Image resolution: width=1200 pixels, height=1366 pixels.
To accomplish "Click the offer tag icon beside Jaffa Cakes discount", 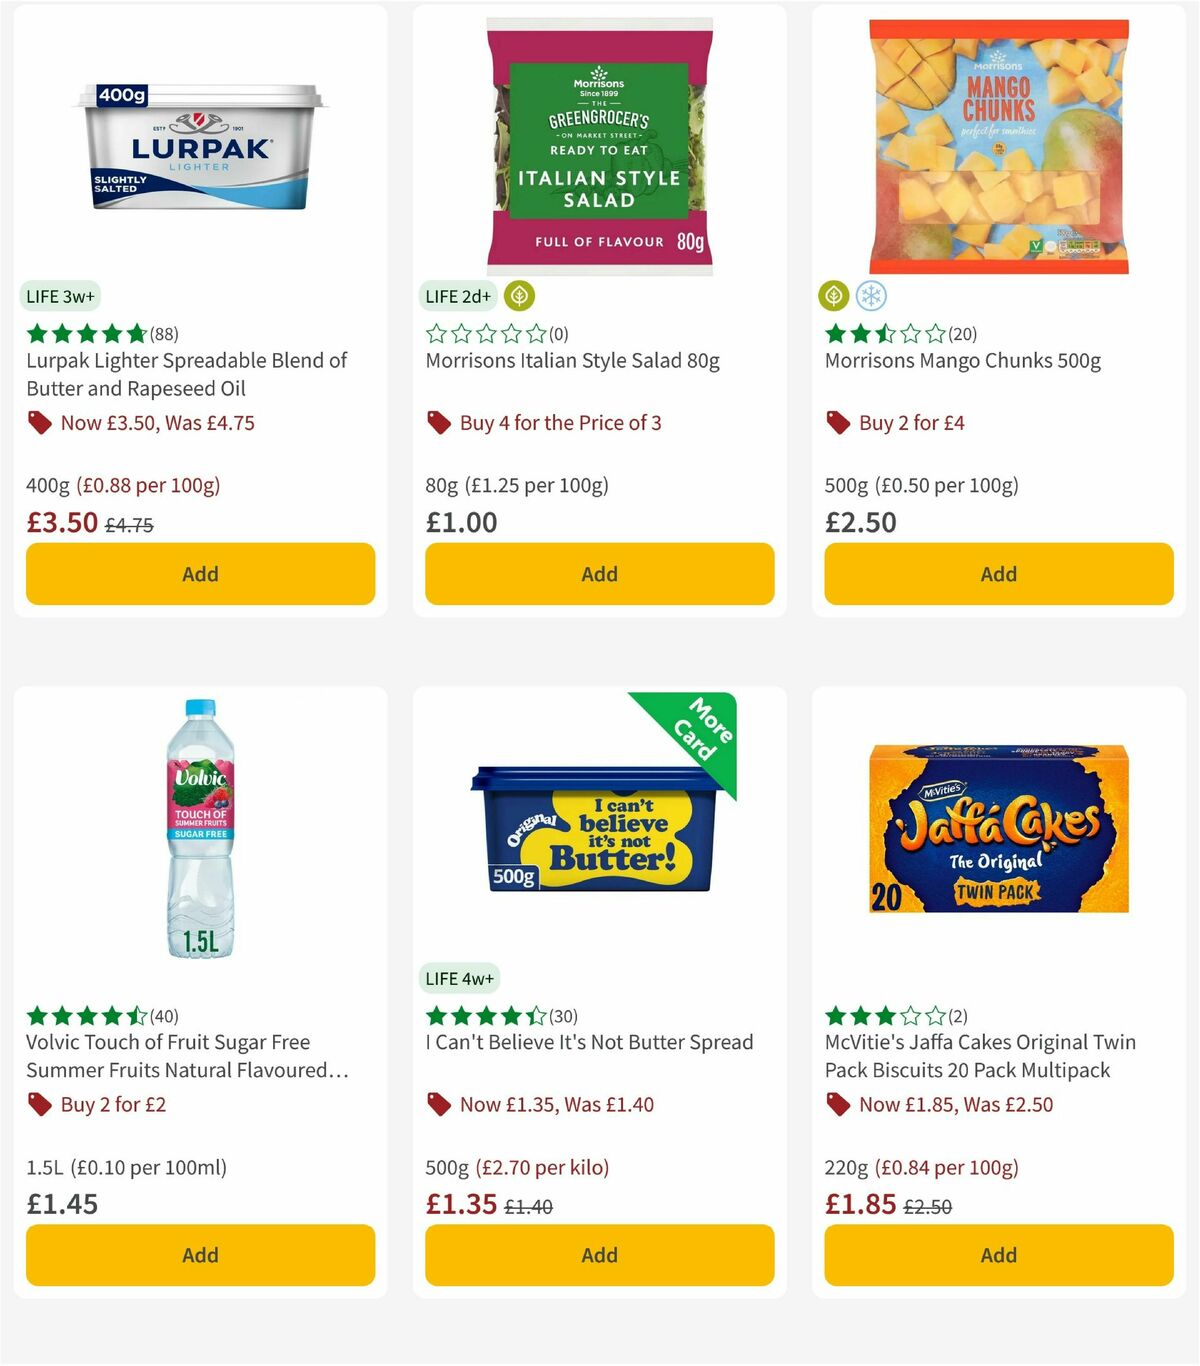I will (x=838, y=1104).
